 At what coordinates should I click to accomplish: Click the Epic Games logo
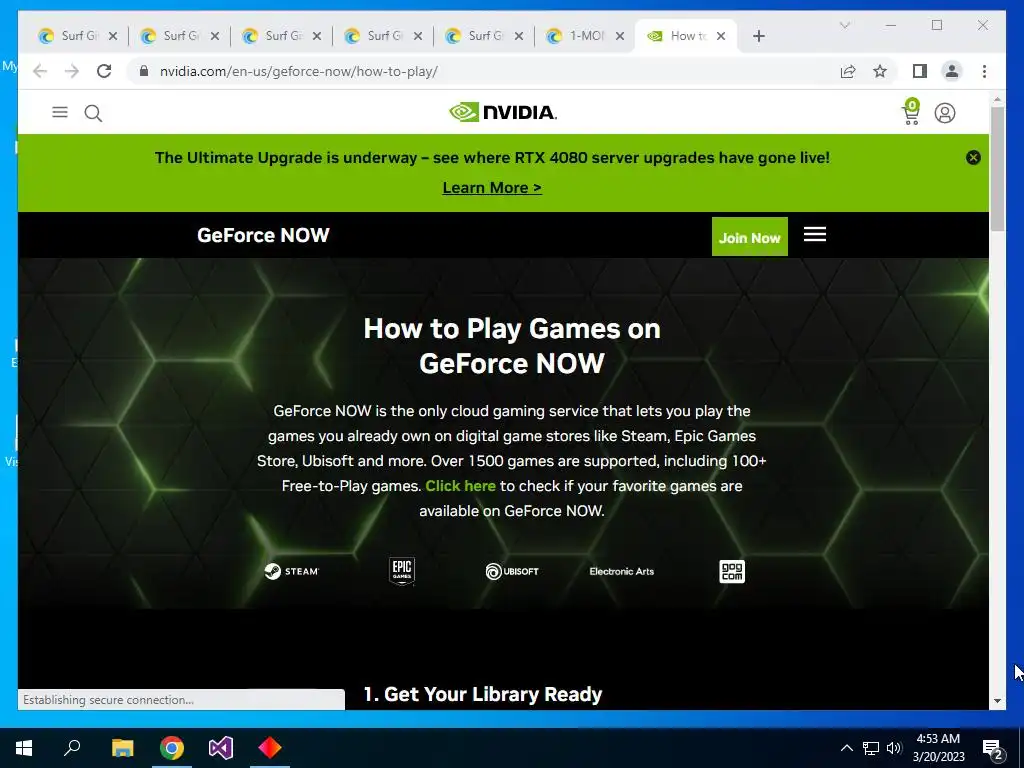pyautogui.click(x=402, y=571)
